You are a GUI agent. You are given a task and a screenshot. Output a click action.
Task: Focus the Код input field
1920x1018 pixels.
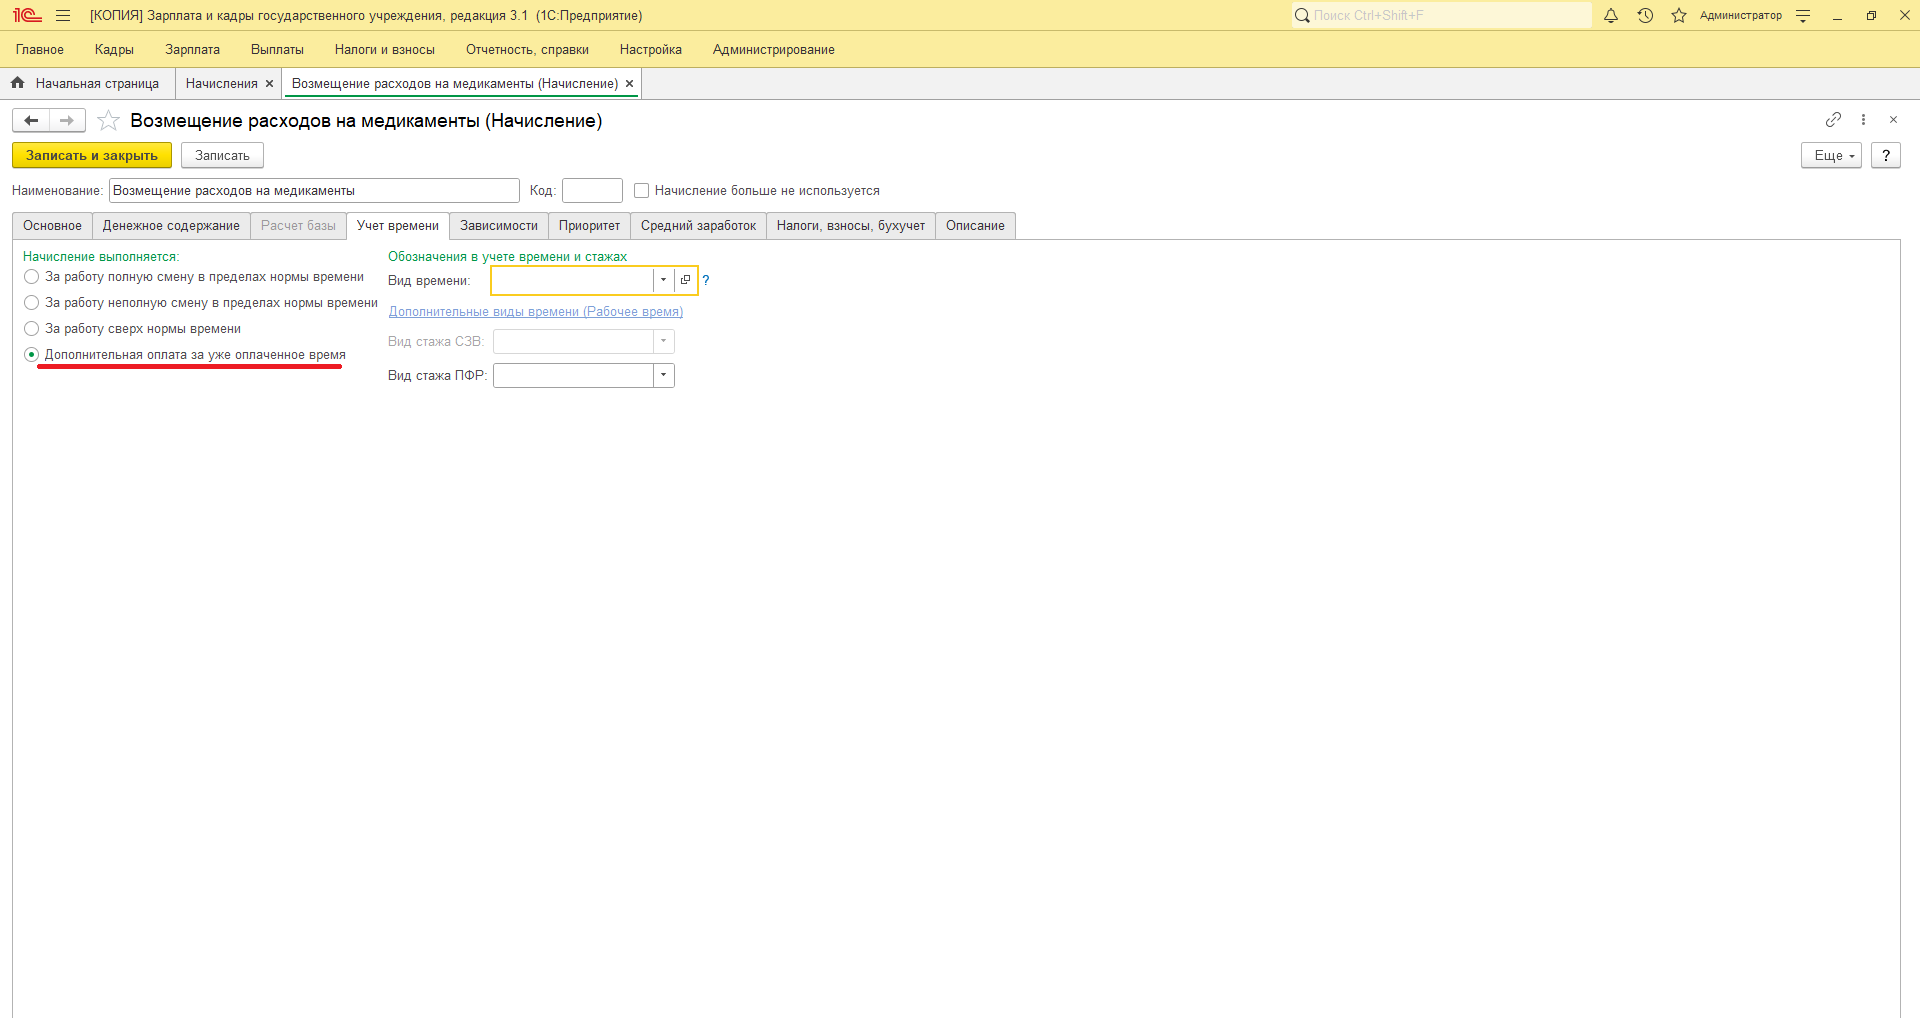click(592, 191)
